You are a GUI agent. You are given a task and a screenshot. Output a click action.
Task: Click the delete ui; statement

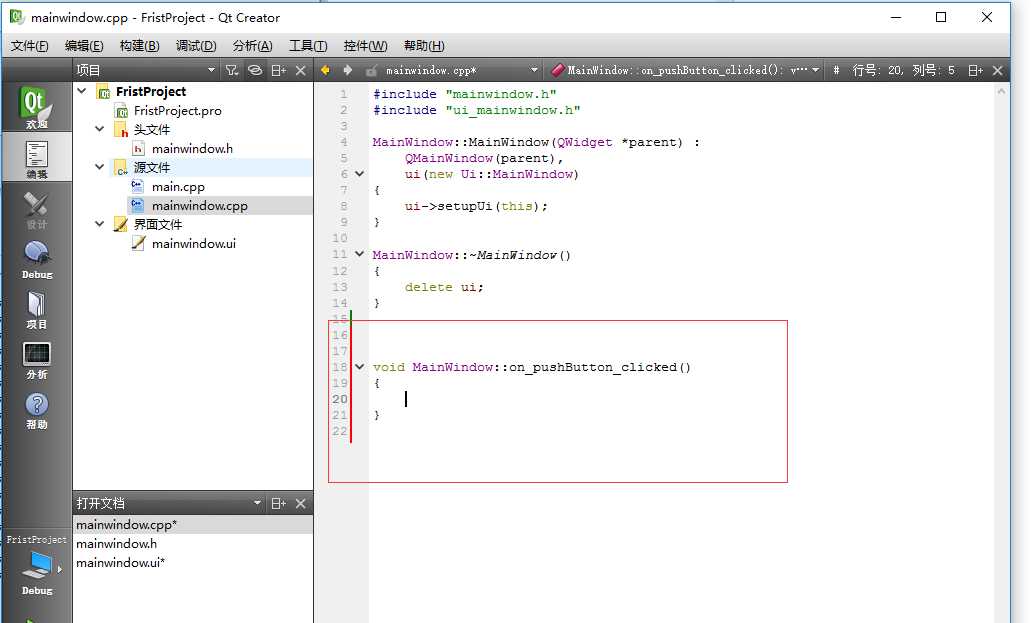coord(444,287)
